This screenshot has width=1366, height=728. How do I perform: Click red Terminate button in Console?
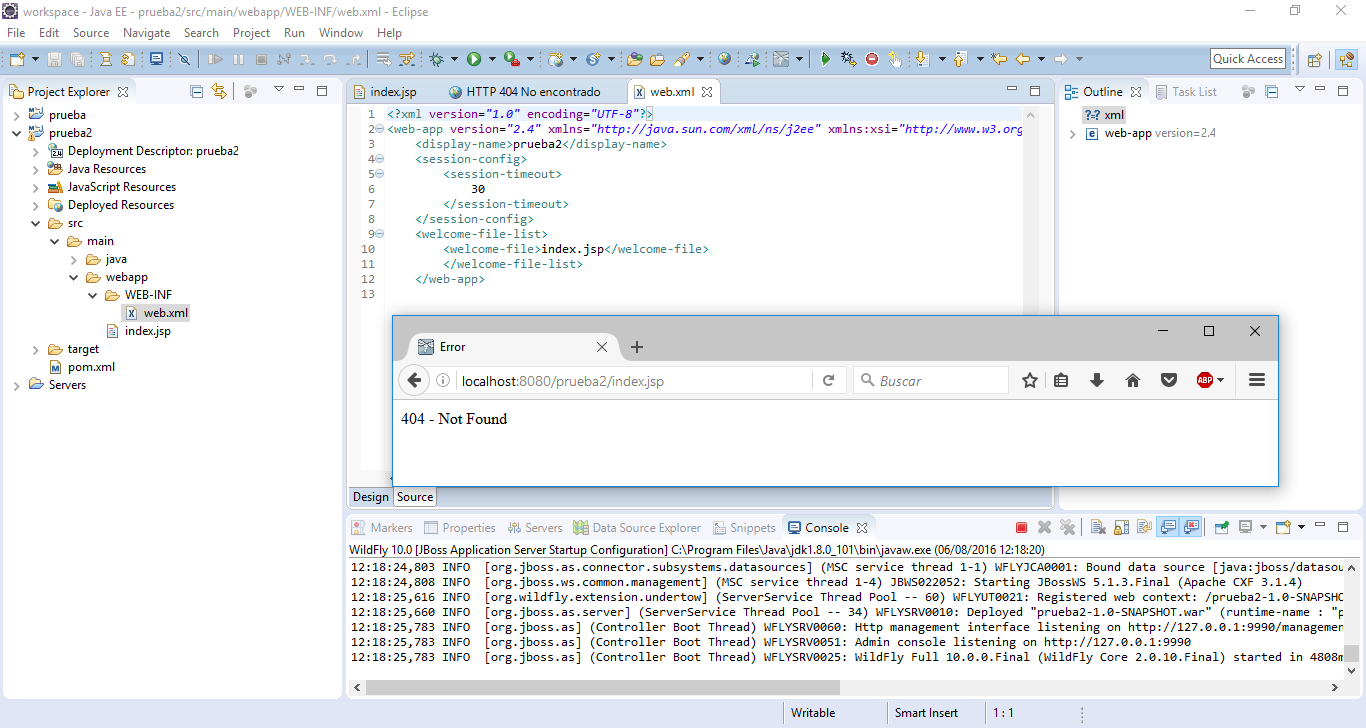[1021, 527]
